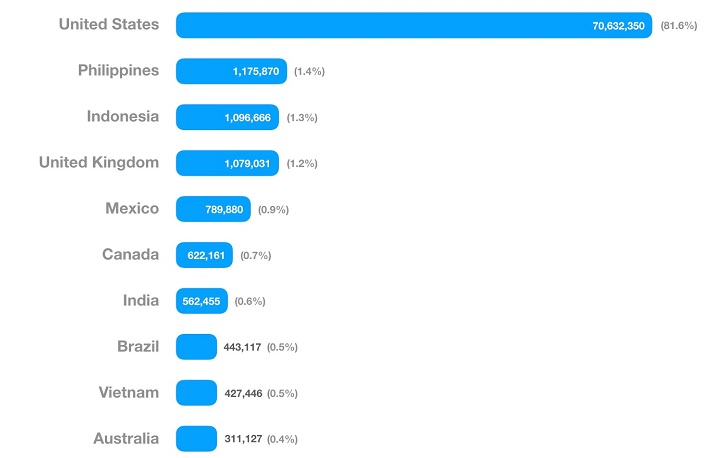This screenshot has height=458, width=723.
Task: Click the Australia value 311,127
Action: point(243,439)
